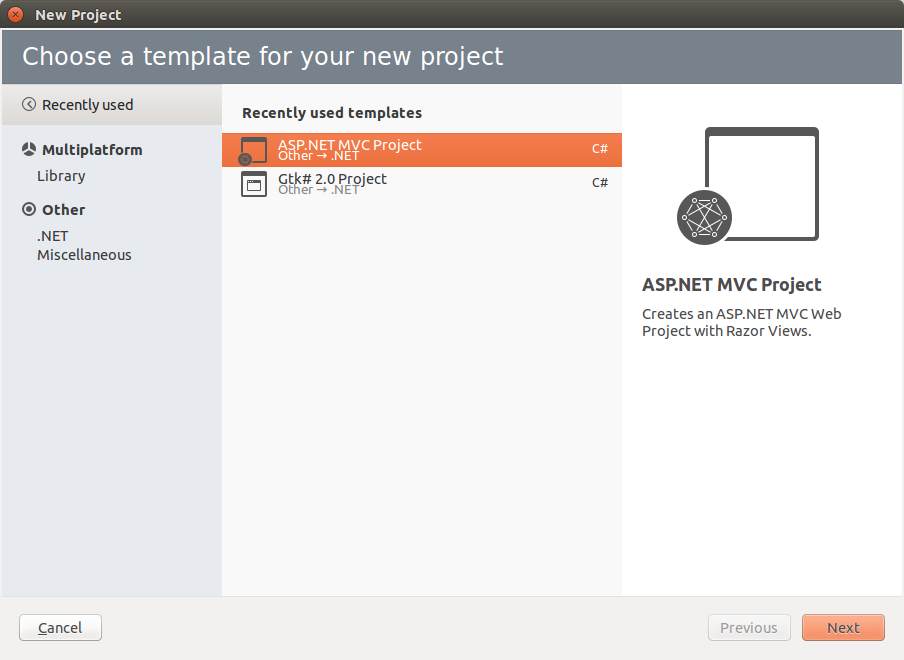Click the C# language label for ASP.NET MVC
Viewport: 904px width, 660px height.
coord(600,149)
